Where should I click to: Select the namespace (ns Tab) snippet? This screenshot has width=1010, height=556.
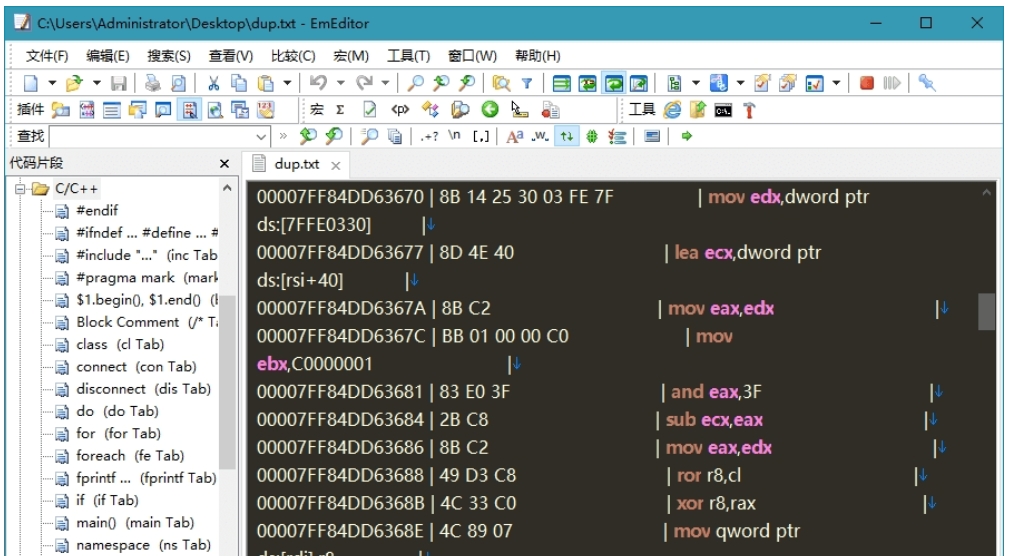coord(143,545)
